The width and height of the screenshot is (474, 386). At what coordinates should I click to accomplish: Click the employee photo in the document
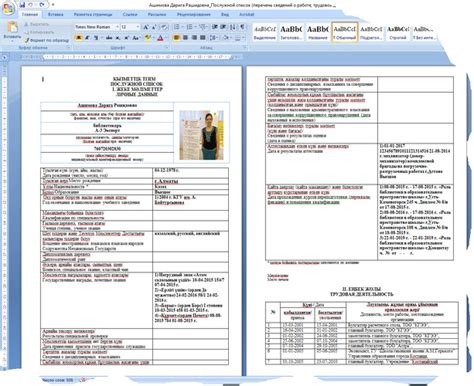[201, 135]
